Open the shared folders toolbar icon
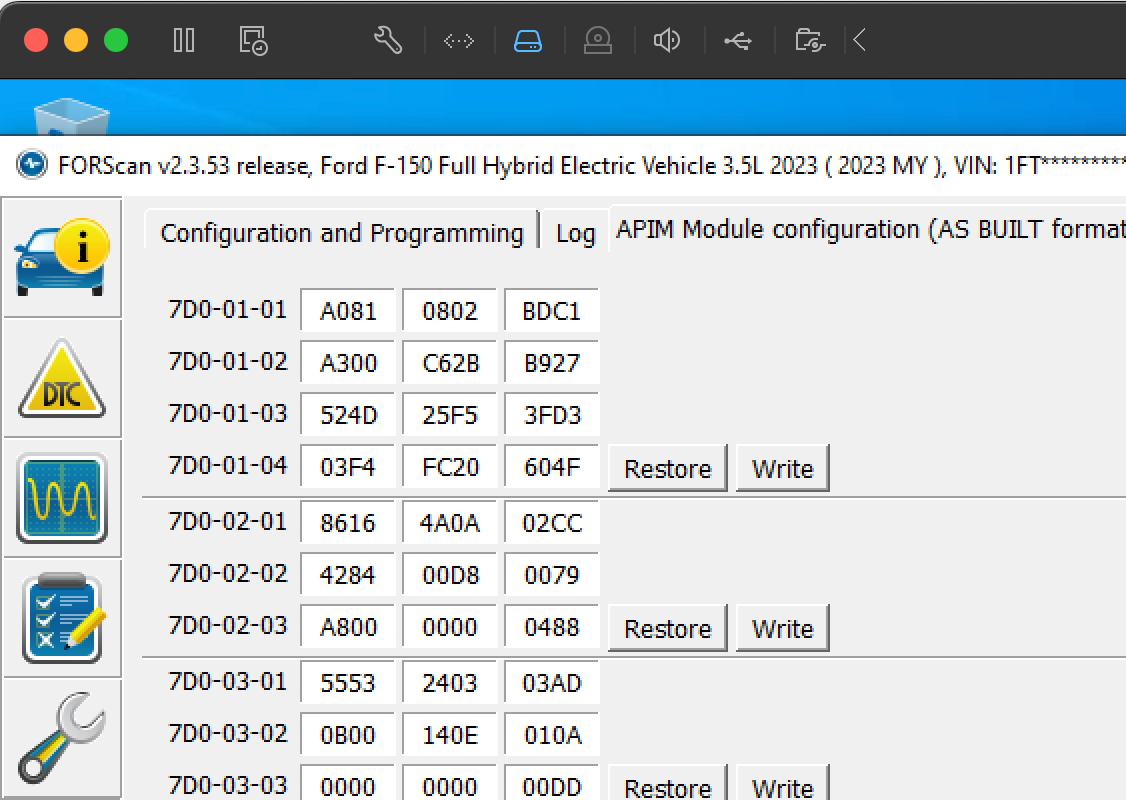This screenshot has height=800, width=1126. (808, 40)
